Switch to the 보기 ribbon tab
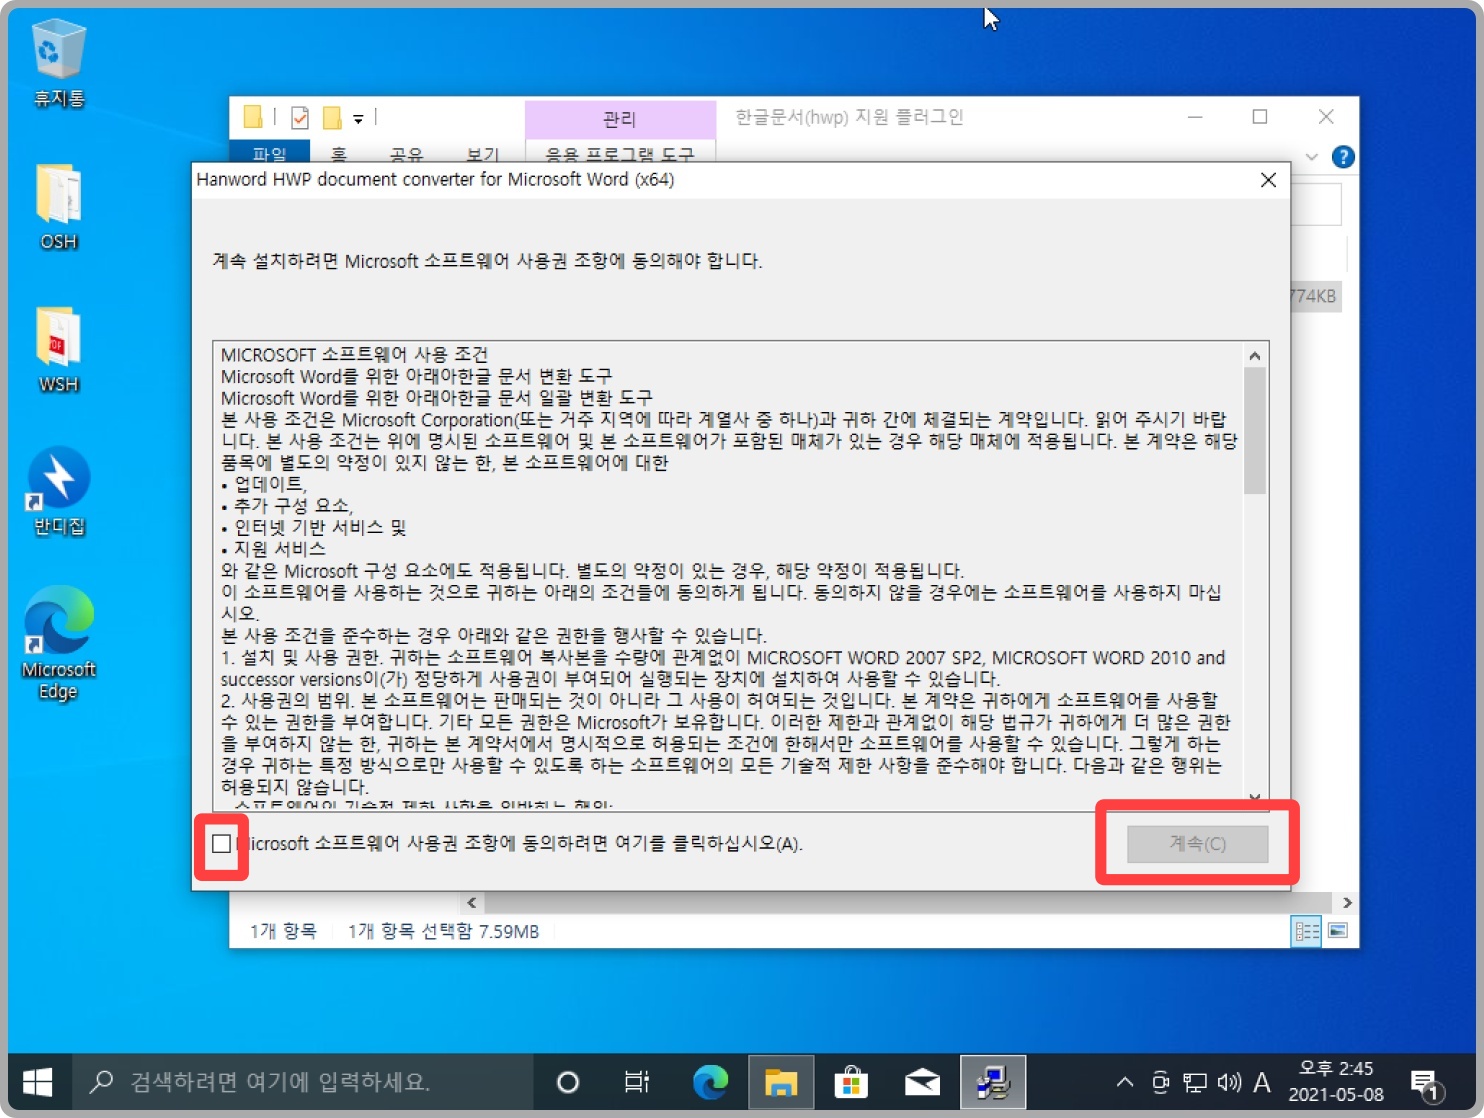The image size is (1484, 1118). 482,155
